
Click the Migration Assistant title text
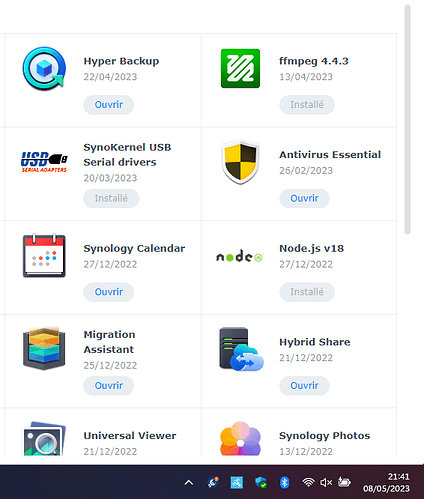[109, 342]
